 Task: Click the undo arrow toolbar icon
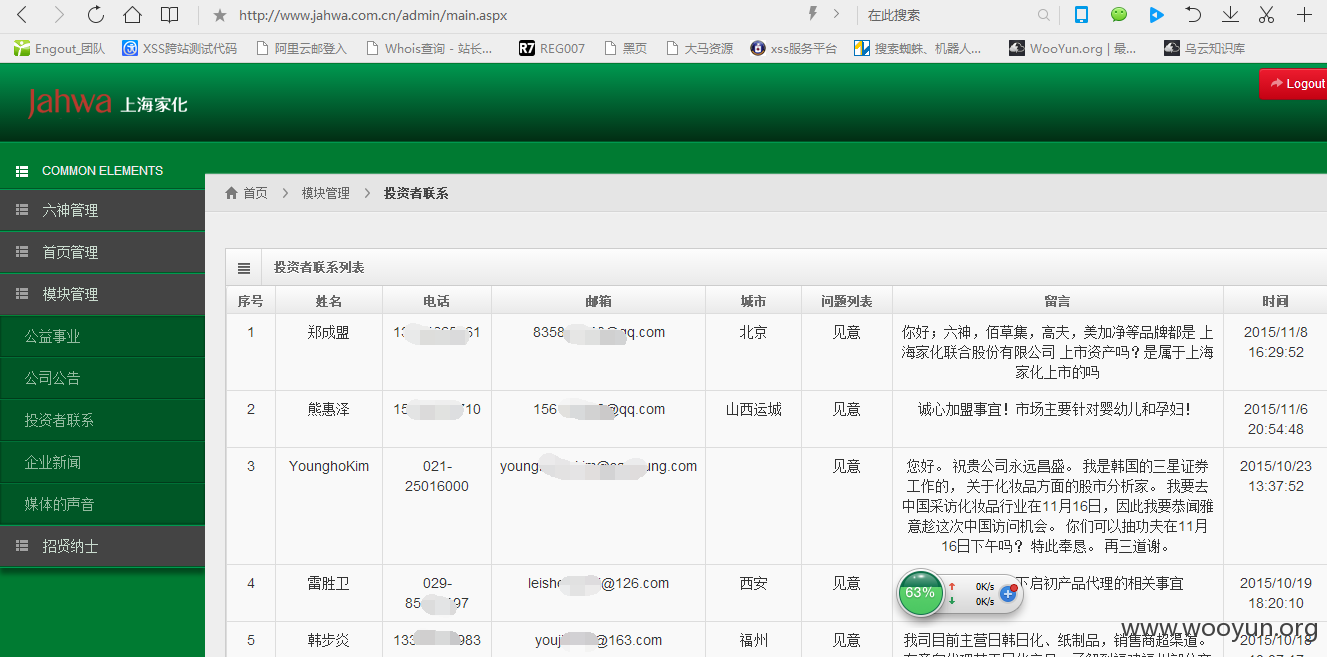tap(1193, 15)
